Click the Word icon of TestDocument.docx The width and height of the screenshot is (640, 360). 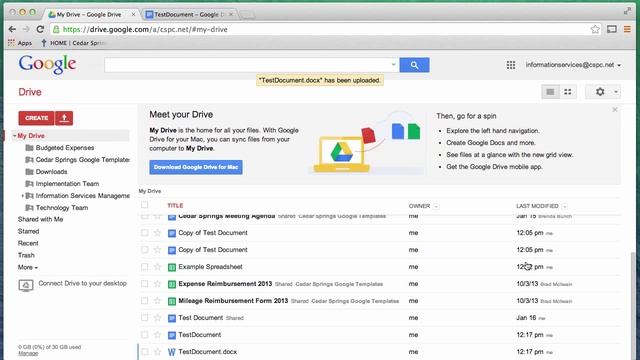[x=172, y=352]
